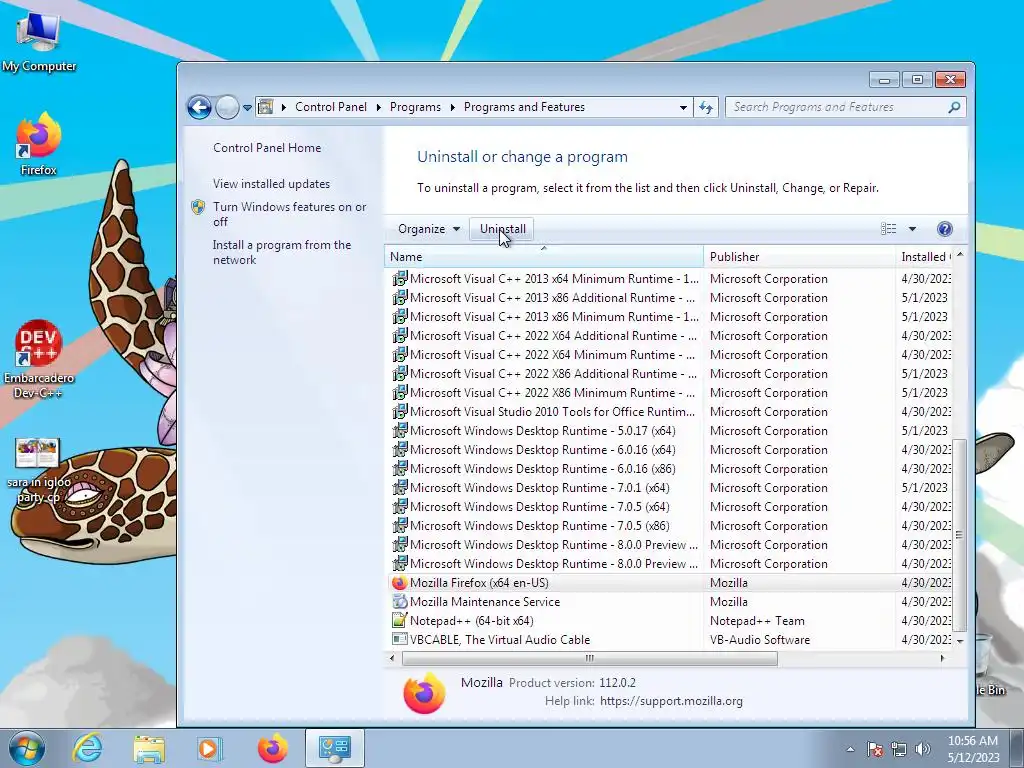Click VB-Audio Software publisher cell
This screenshot has height=768, width=1024.
click(x=760, y=639)
